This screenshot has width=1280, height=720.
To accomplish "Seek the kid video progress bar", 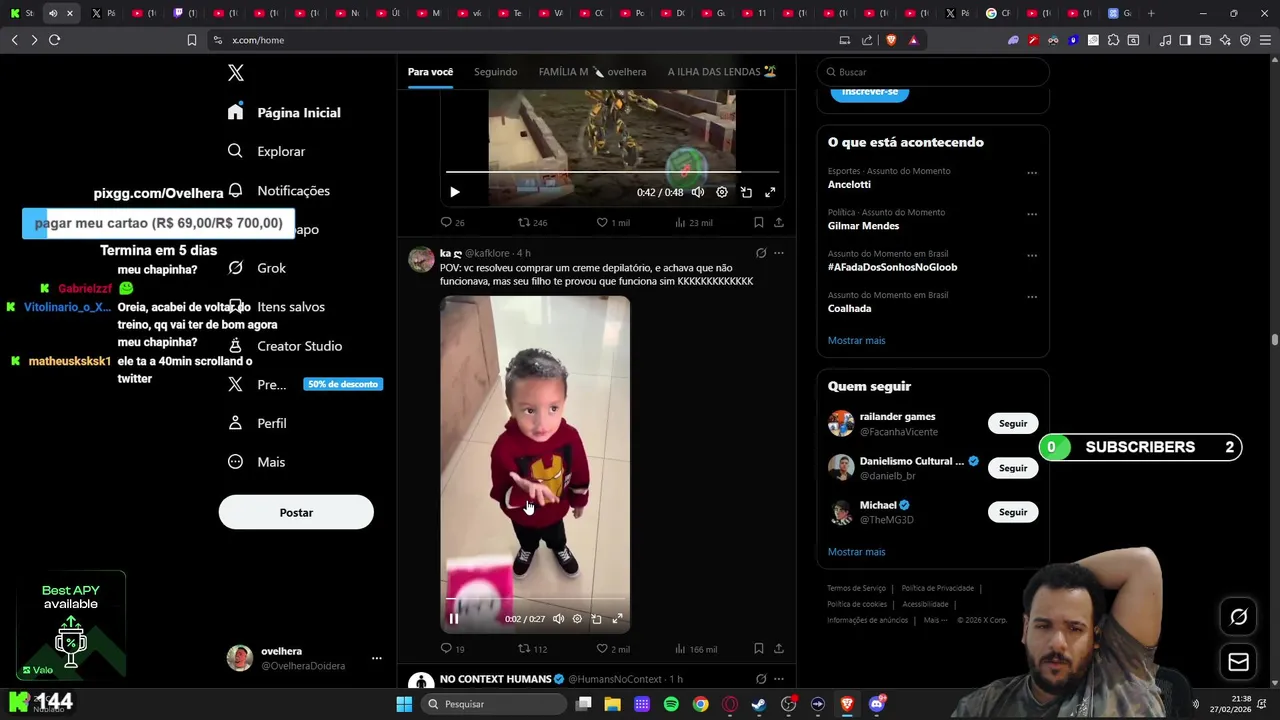I will pyautogui.click(x=535, y=599).
